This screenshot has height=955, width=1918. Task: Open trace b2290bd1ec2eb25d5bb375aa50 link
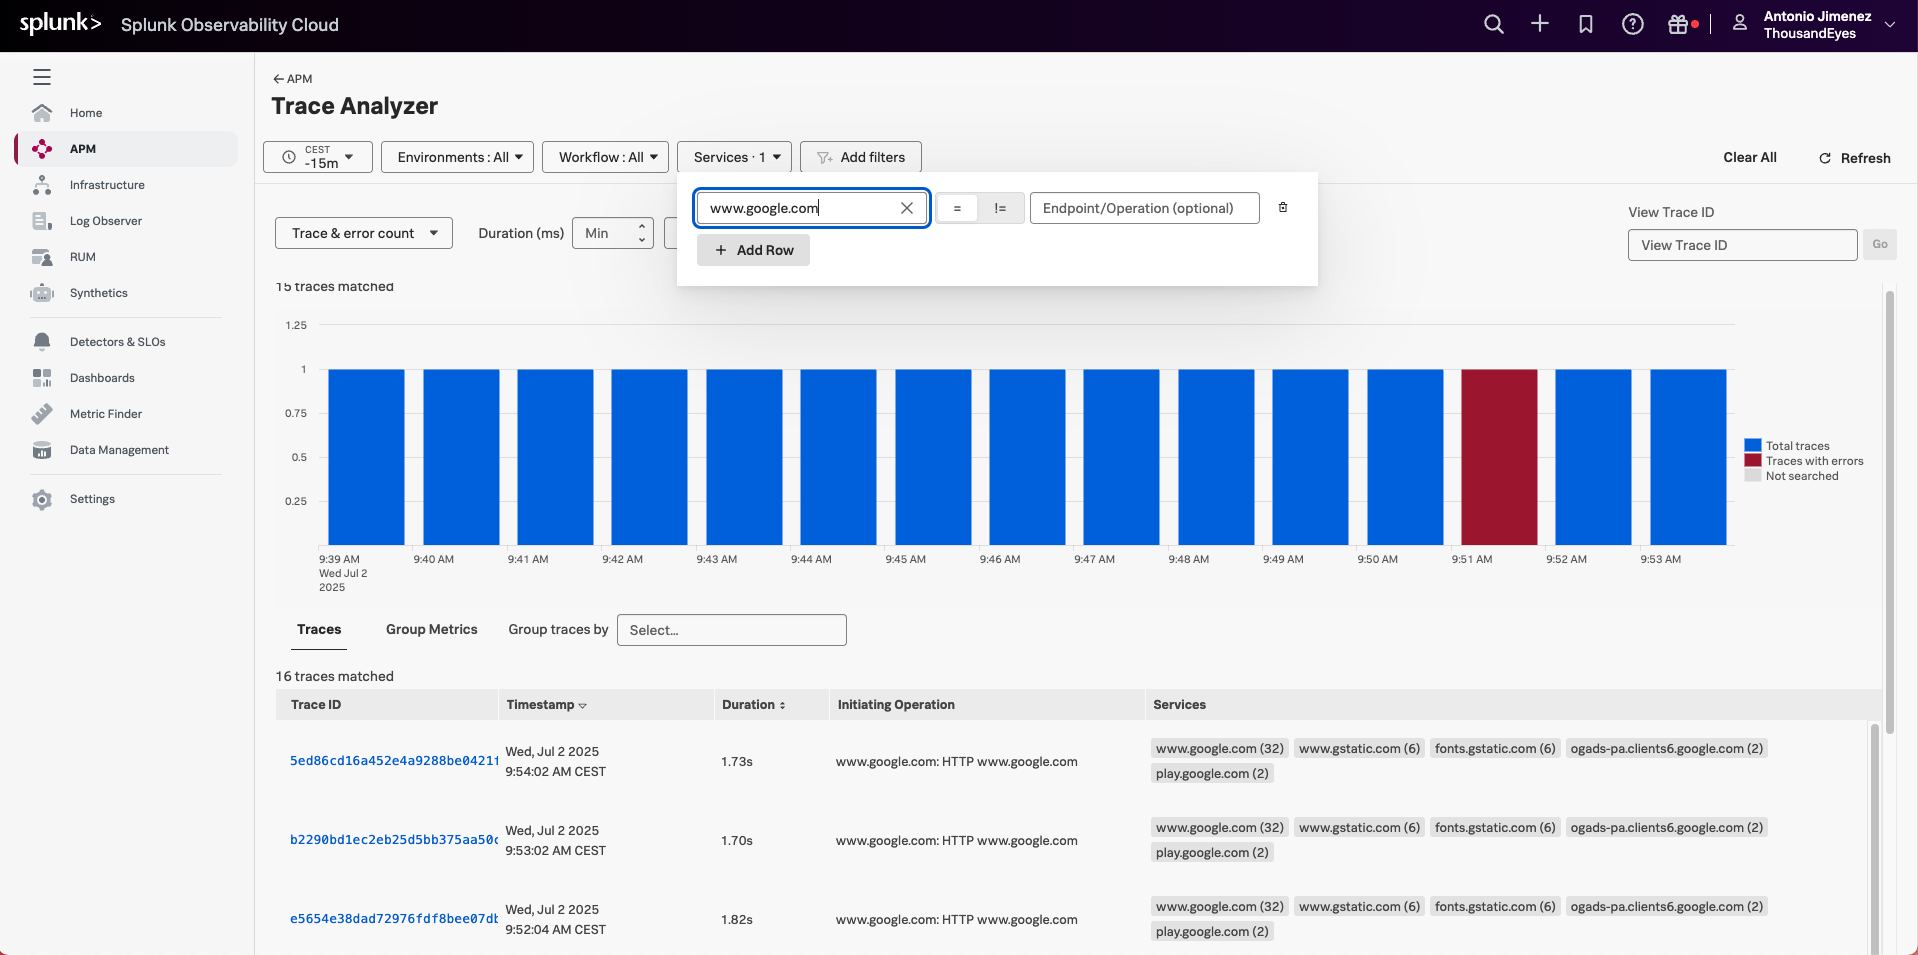point(394,840)
